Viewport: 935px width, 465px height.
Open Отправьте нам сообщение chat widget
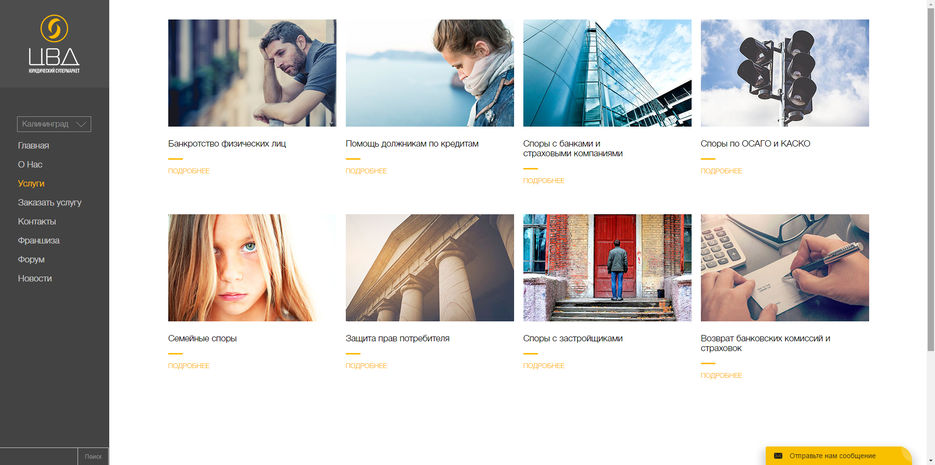pos(839,455)
